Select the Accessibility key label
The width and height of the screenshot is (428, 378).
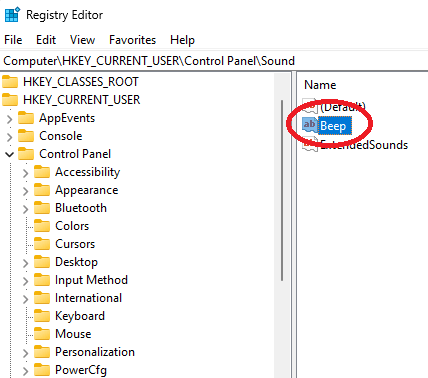88,172
